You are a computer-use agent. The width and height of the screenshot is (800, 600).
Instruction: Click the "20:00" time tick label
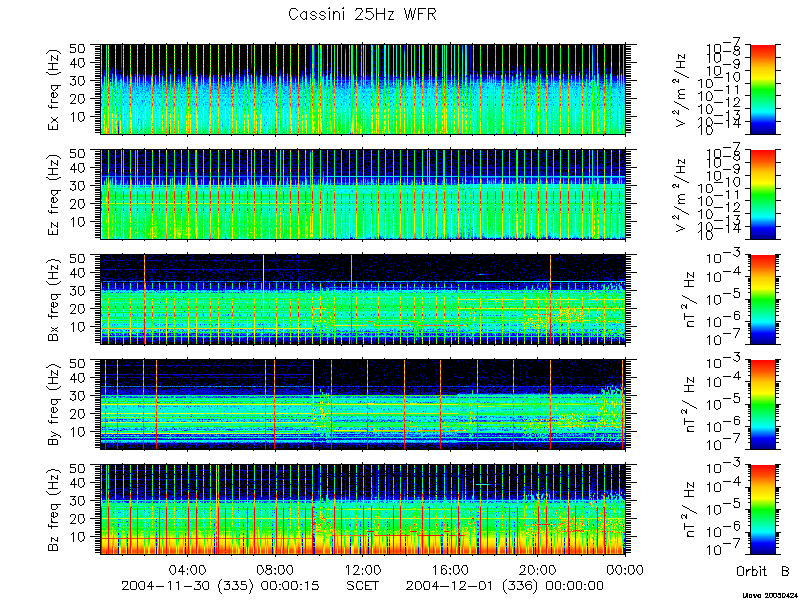[x=538, y=570]
